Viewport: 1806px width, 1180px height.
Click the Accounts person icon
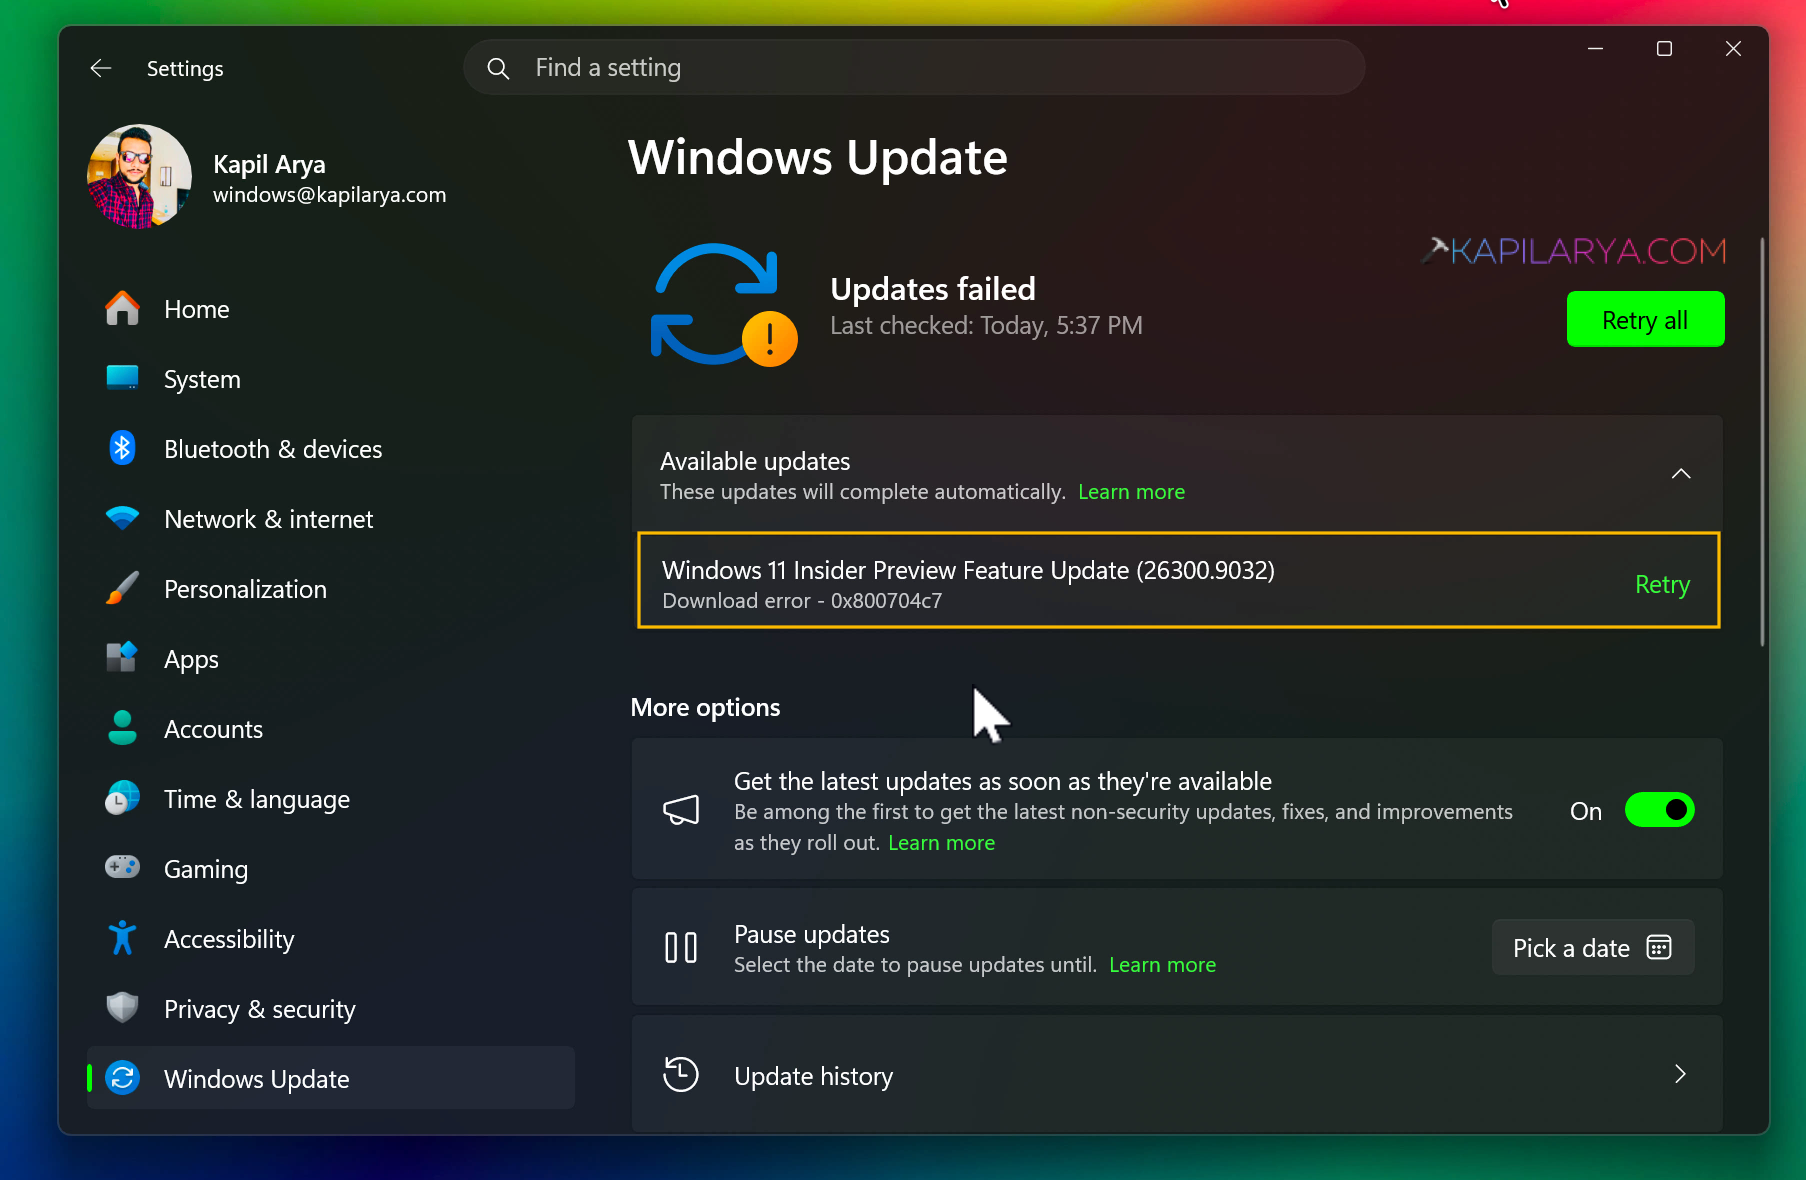tap(122, 728)
